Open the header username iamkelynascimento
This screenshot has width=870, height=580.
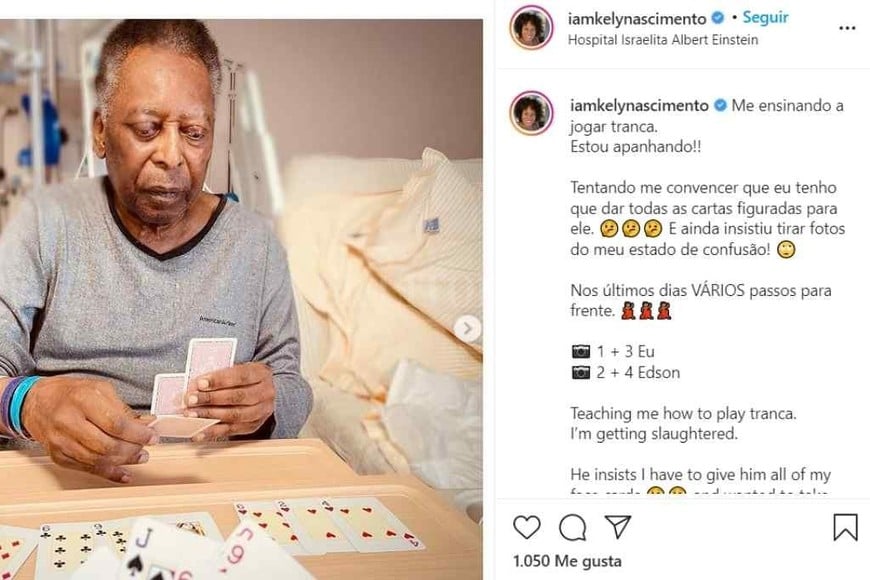pos(636,18)
